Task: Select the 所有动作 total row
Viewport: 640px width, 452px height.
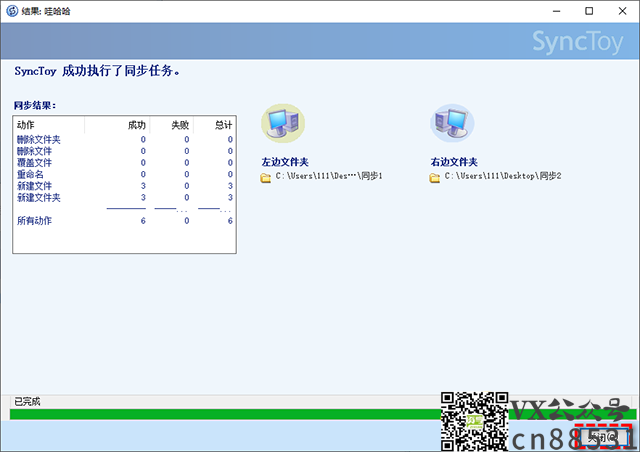Action: [124, 221]
